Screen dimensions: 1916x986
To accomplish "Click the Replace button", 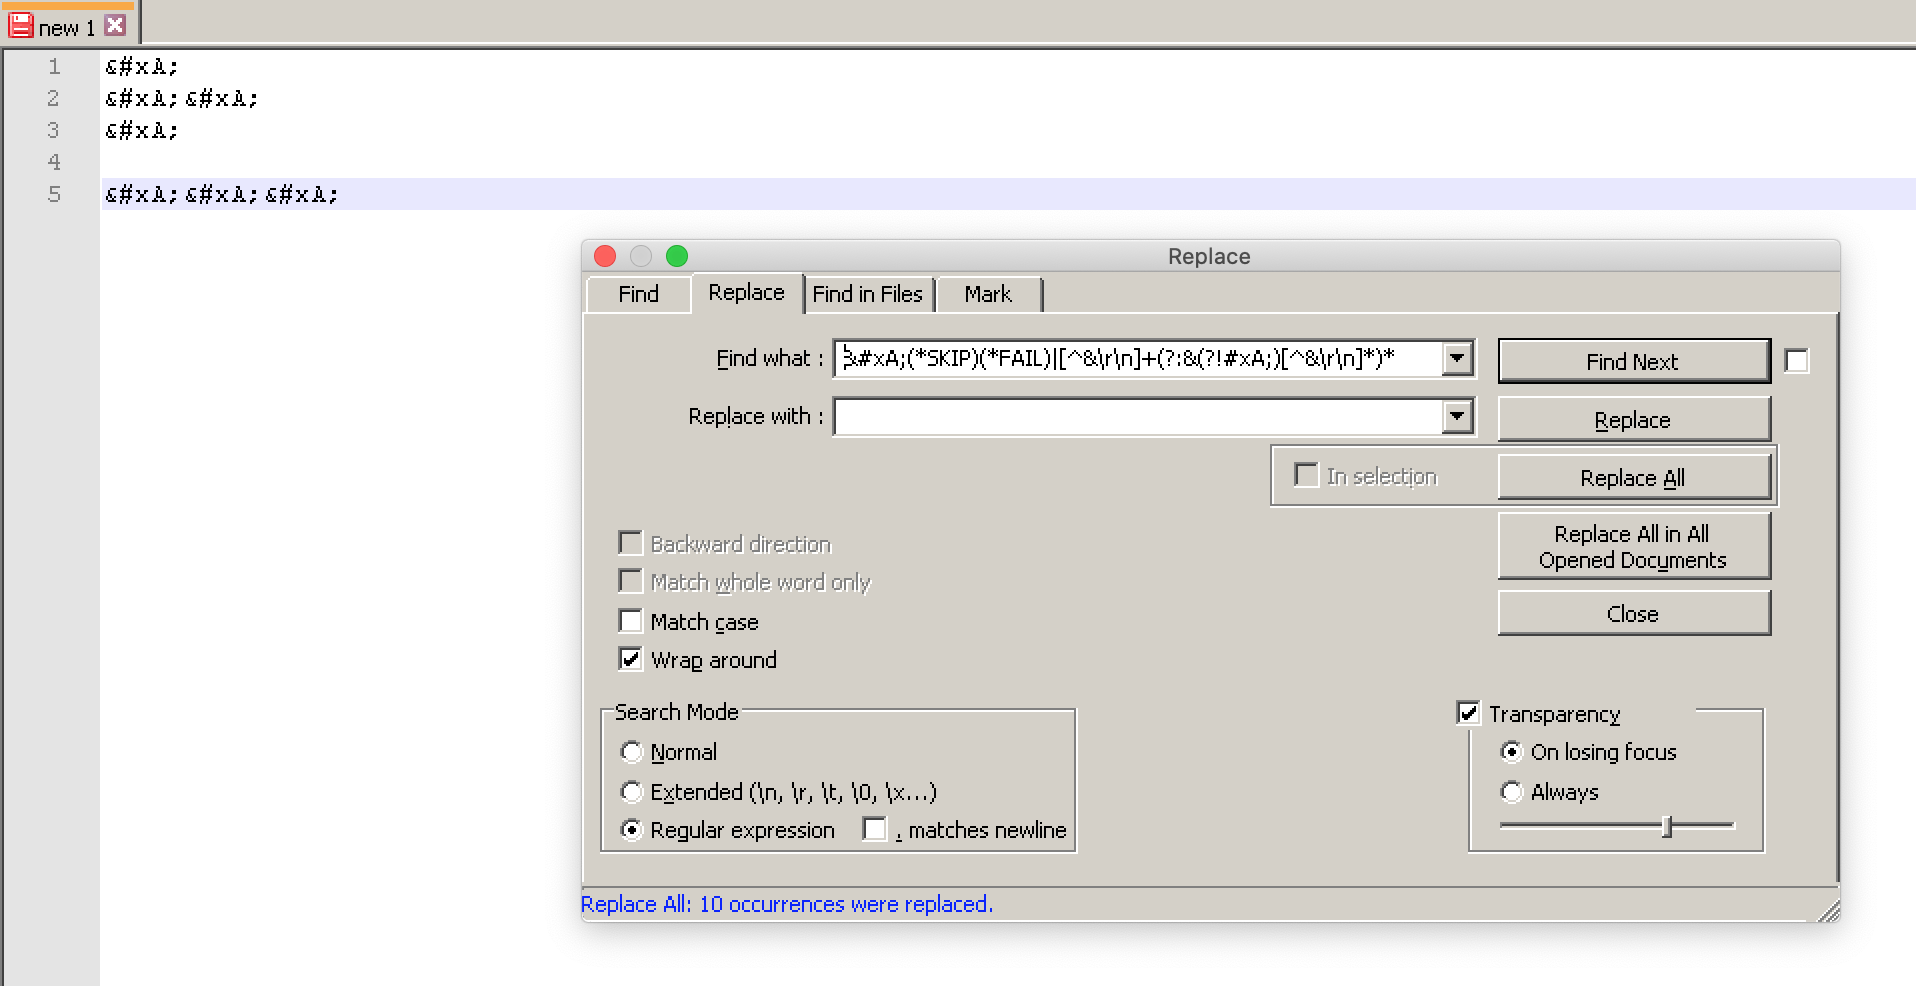I will coord(1633,420).
